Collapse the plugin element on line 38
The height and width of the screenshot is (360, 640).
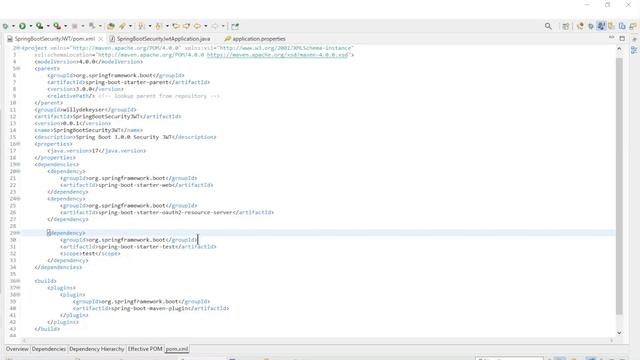click(x=19, y=294)
